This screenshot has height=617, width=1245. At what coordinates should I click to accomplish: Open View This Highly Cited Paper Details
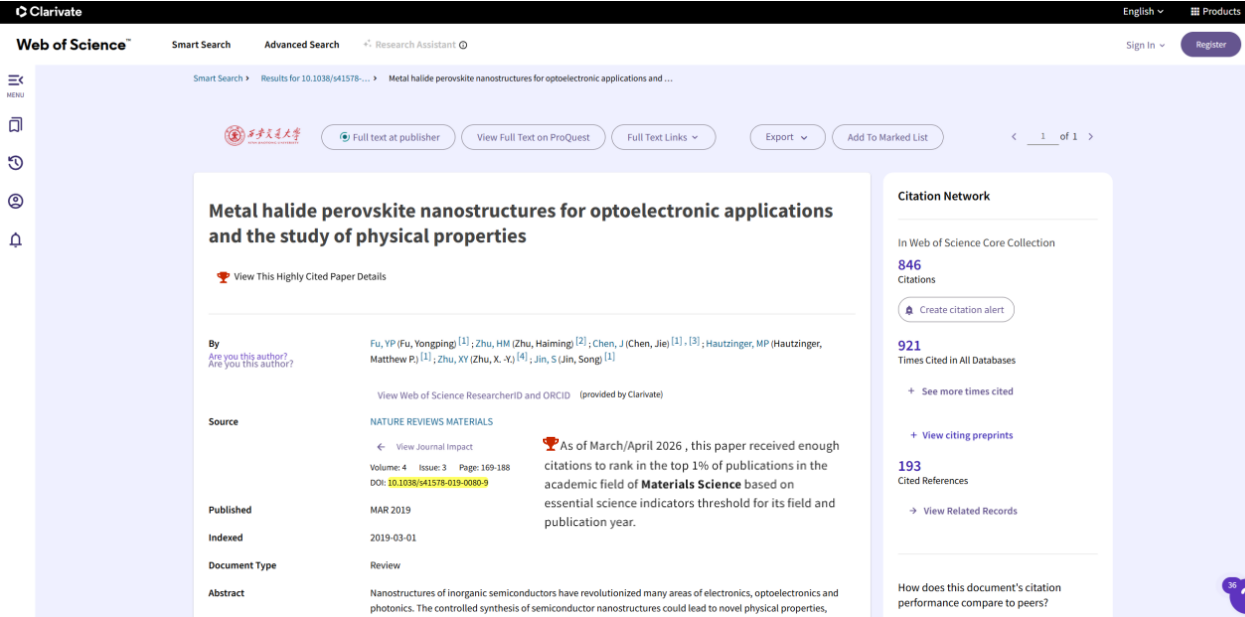click(x=309, y=277)
